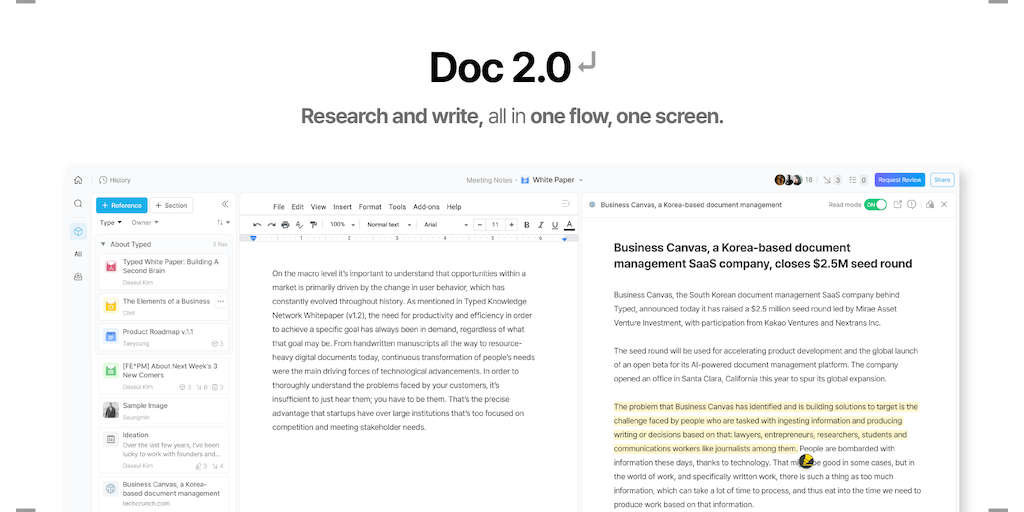The width and height of the screenshot is (1024, 512).
Task: Open the task list counter showing 0
Action: [x=857, y=180]
